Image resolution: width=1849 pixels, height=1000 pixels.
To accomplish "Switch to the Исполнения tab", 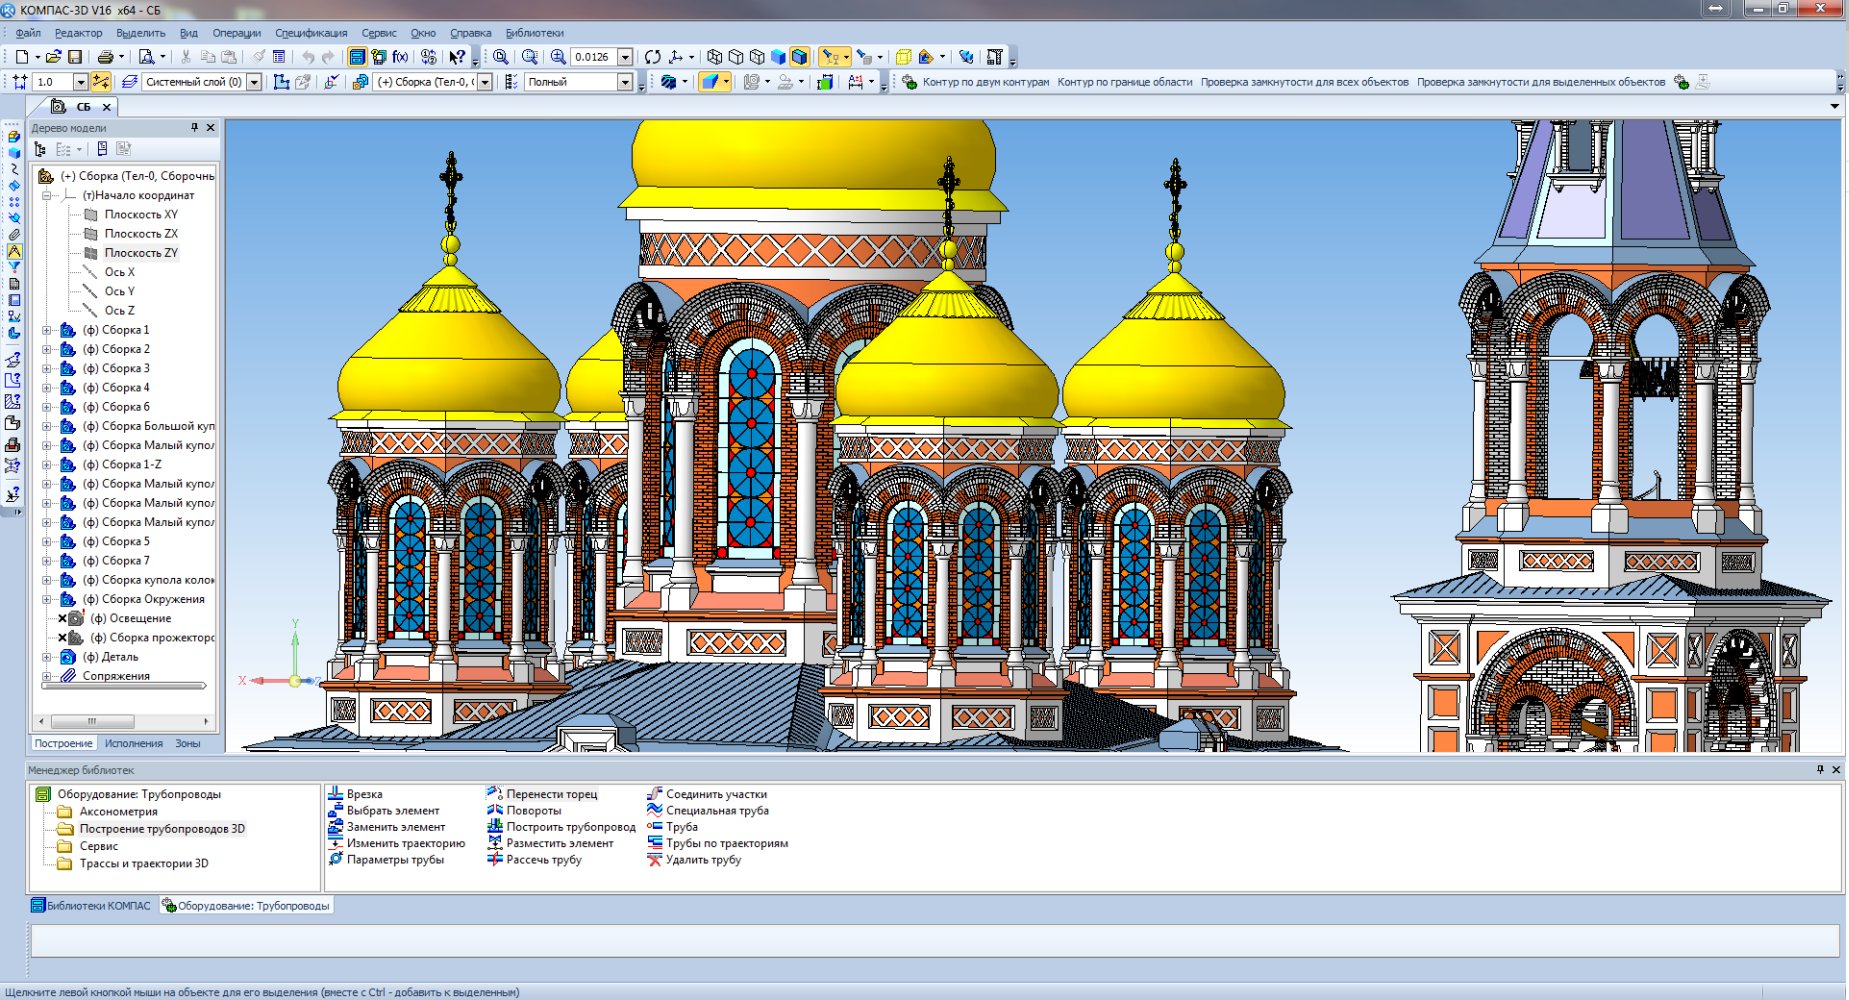I will [x=133, y=743].
